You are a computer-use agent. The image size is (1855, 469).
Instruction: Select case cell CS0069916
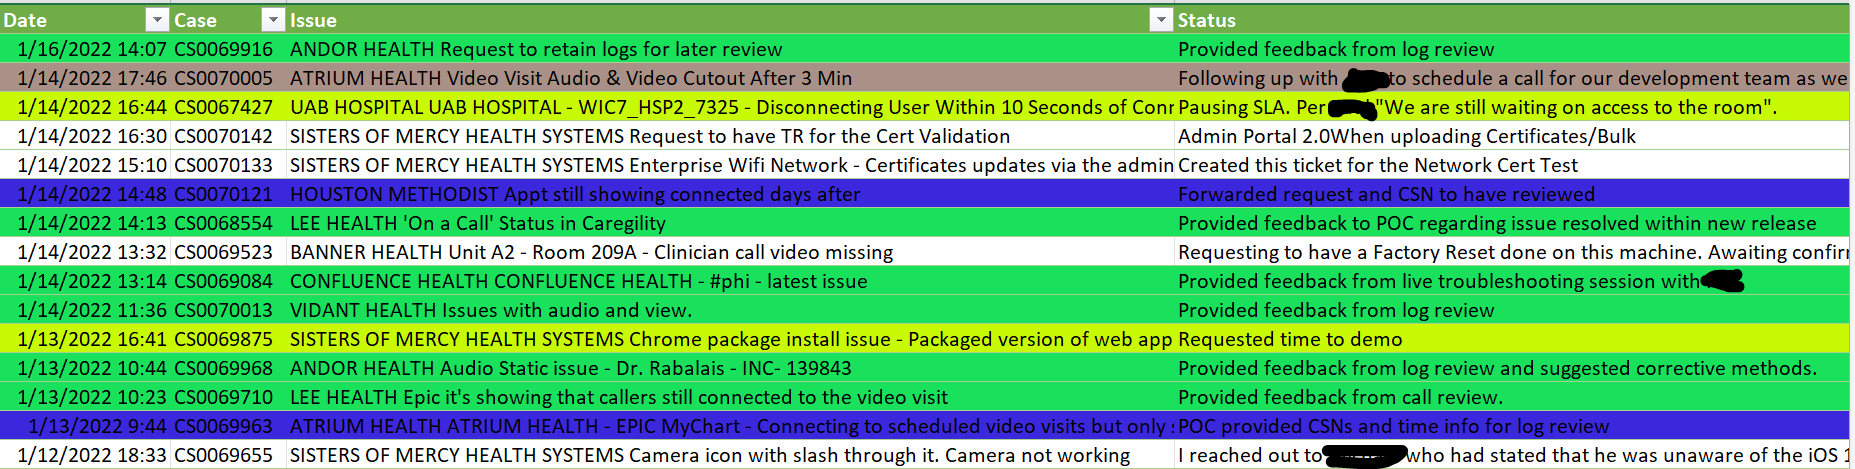point(229,49)
